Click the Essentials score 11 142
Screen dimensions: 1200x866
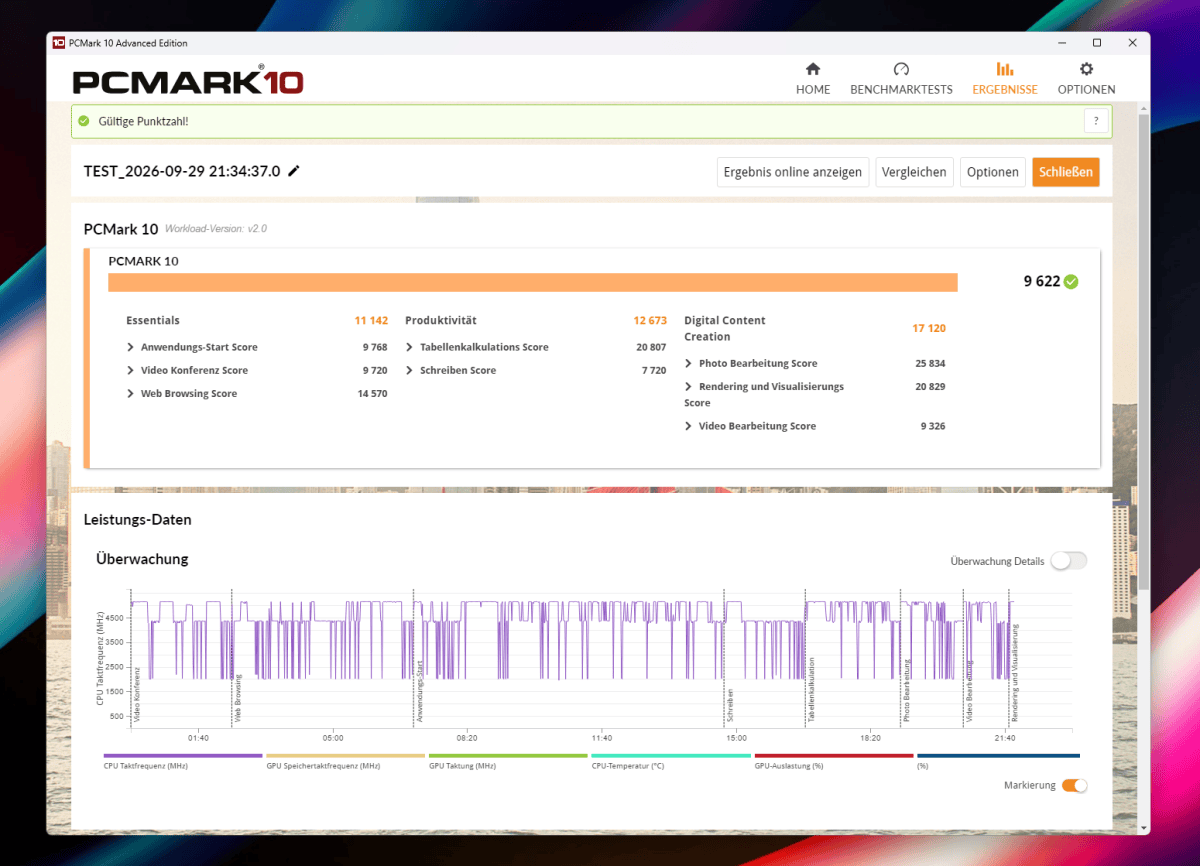pos(371,320)
